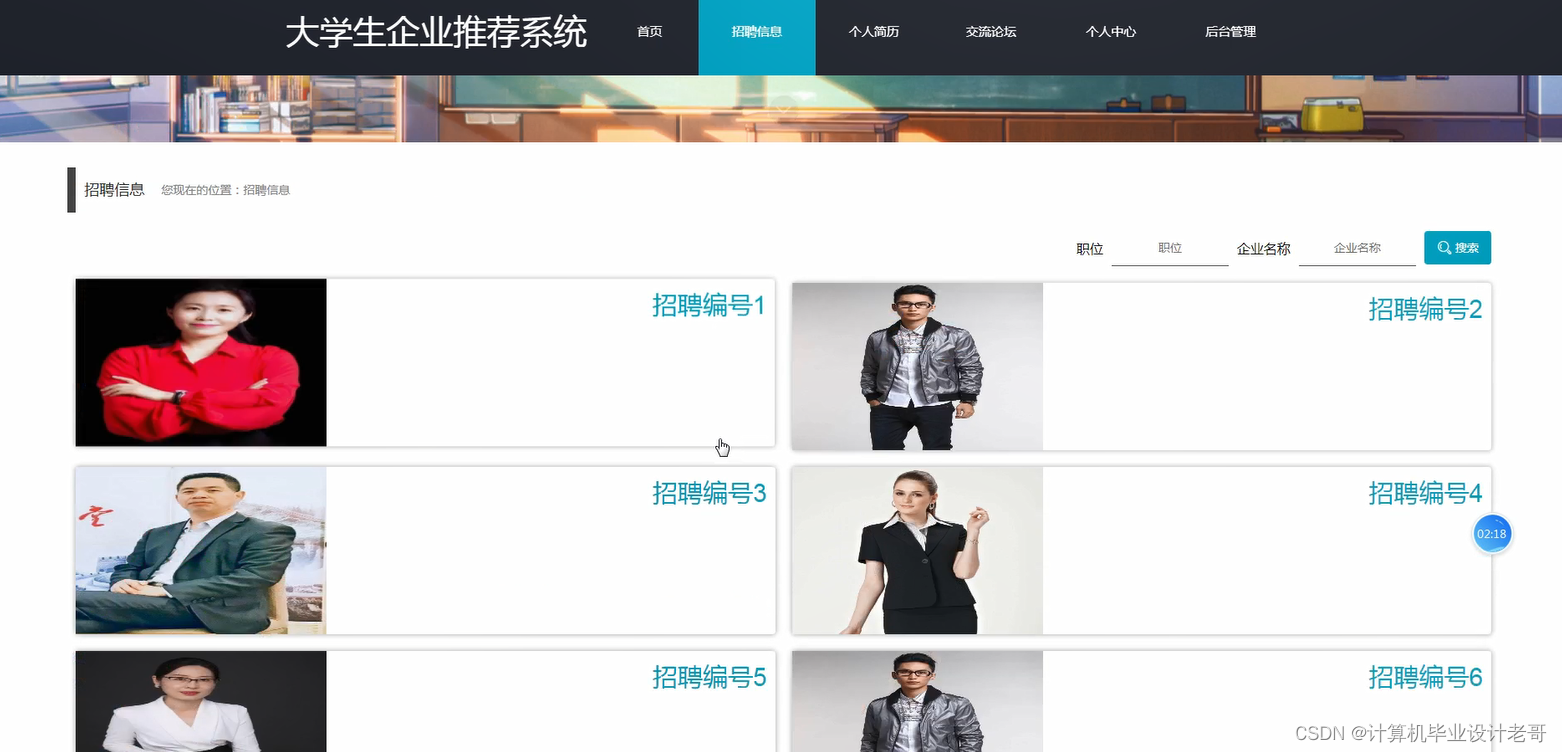
Task: Open 交流论坛 from the top menu
Action: pos(991,32)
